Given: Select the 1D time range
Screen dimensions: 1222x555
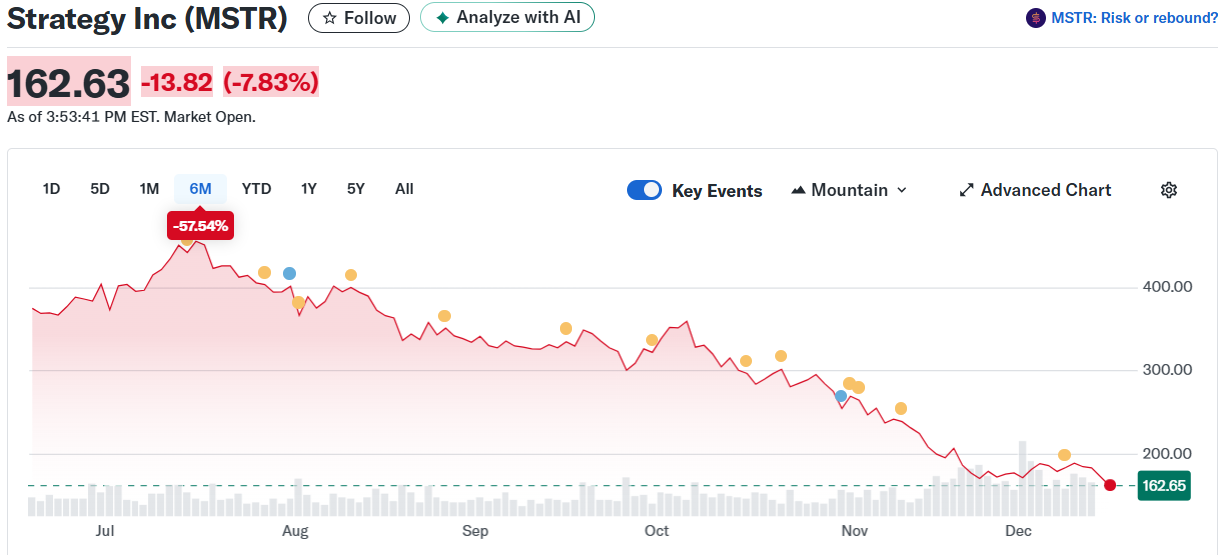Looking at the screenshot, I should [51, 189].
